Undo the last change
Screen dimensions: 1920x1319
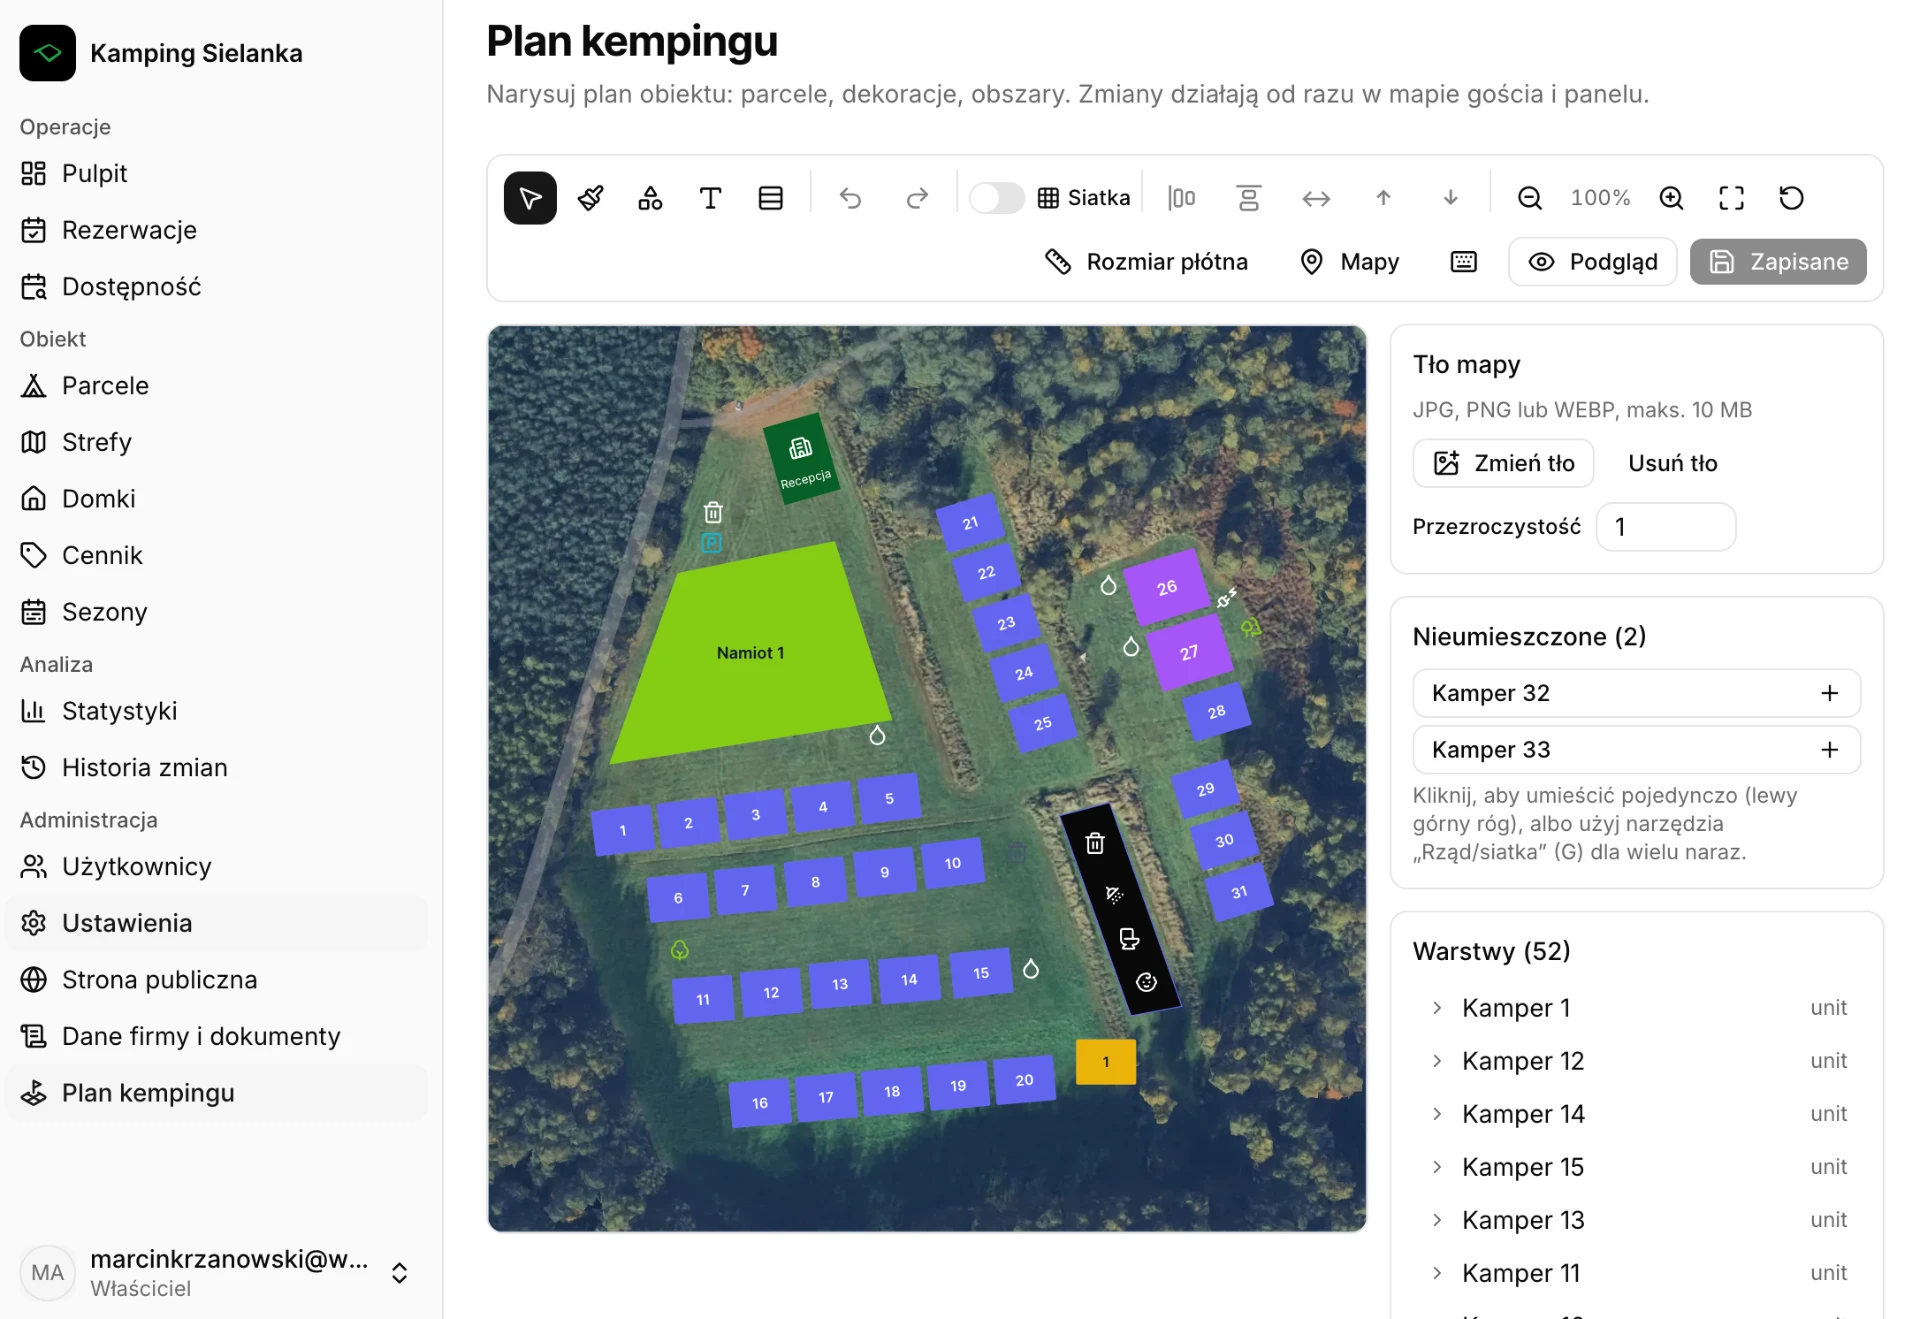pos(850,198)
